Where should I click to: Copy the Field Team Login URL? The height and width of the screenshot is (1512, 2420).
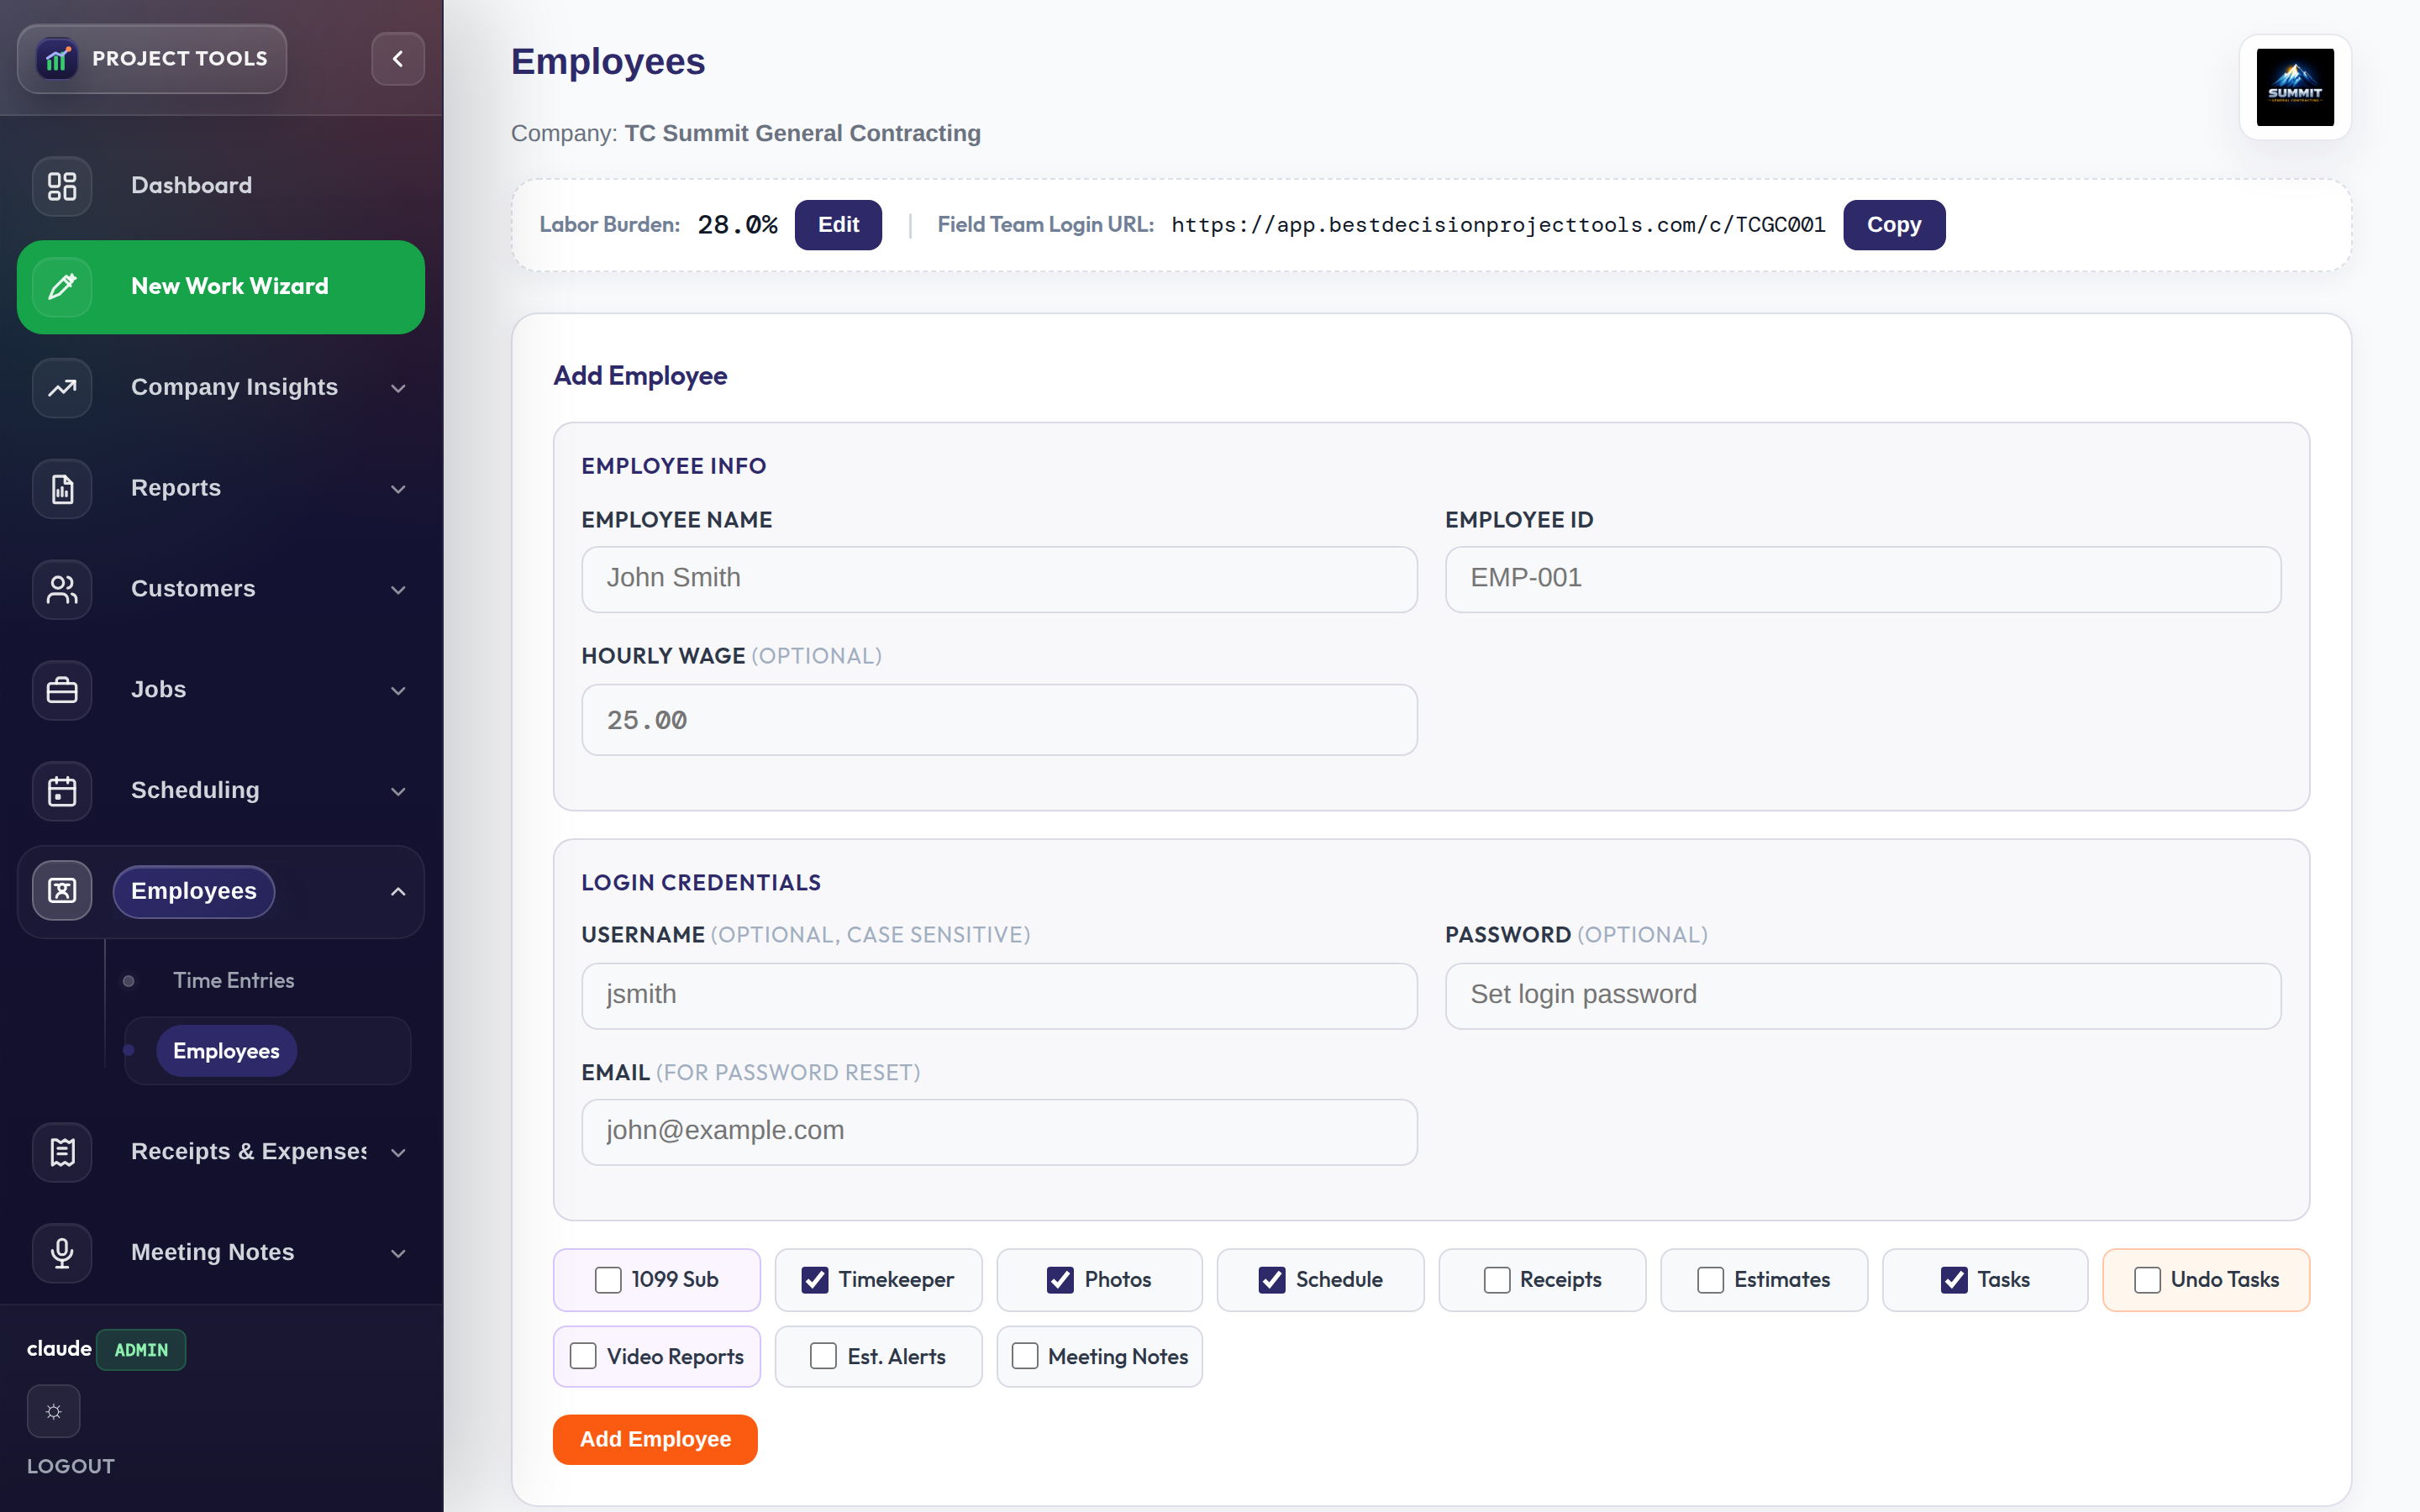(1894, 225)
